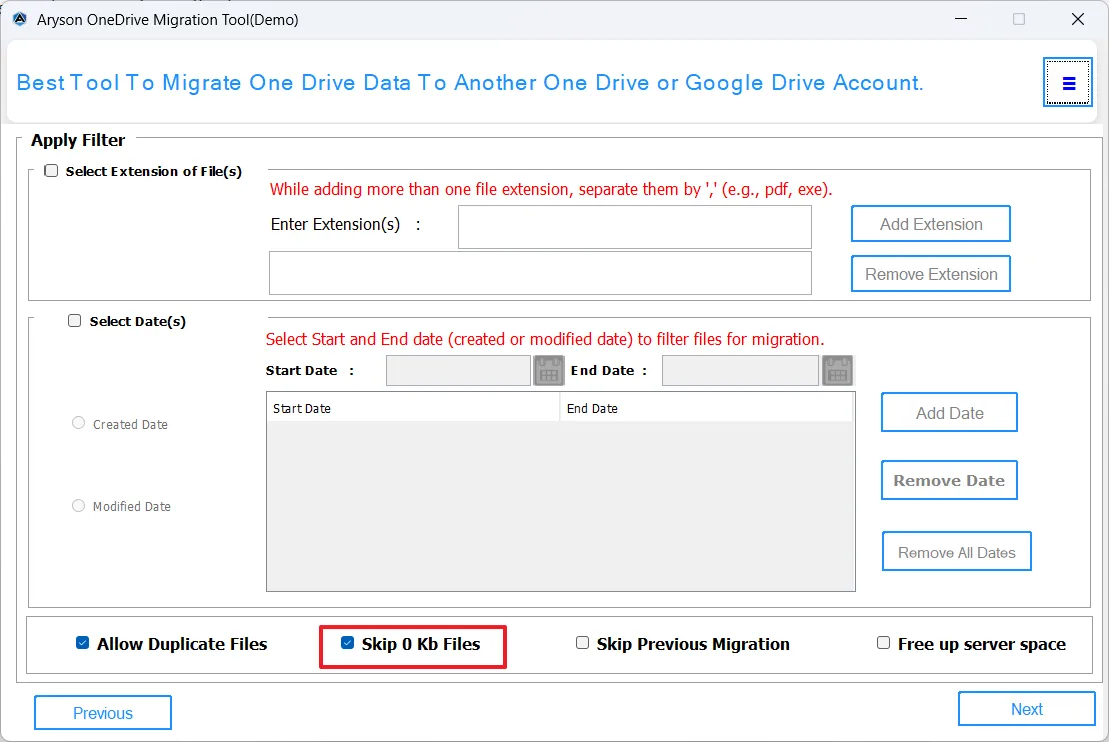Enable Select Extension of File(s) checkbox
The width and height of the screenshot is (1109, 742).
[x=51, y=171]
